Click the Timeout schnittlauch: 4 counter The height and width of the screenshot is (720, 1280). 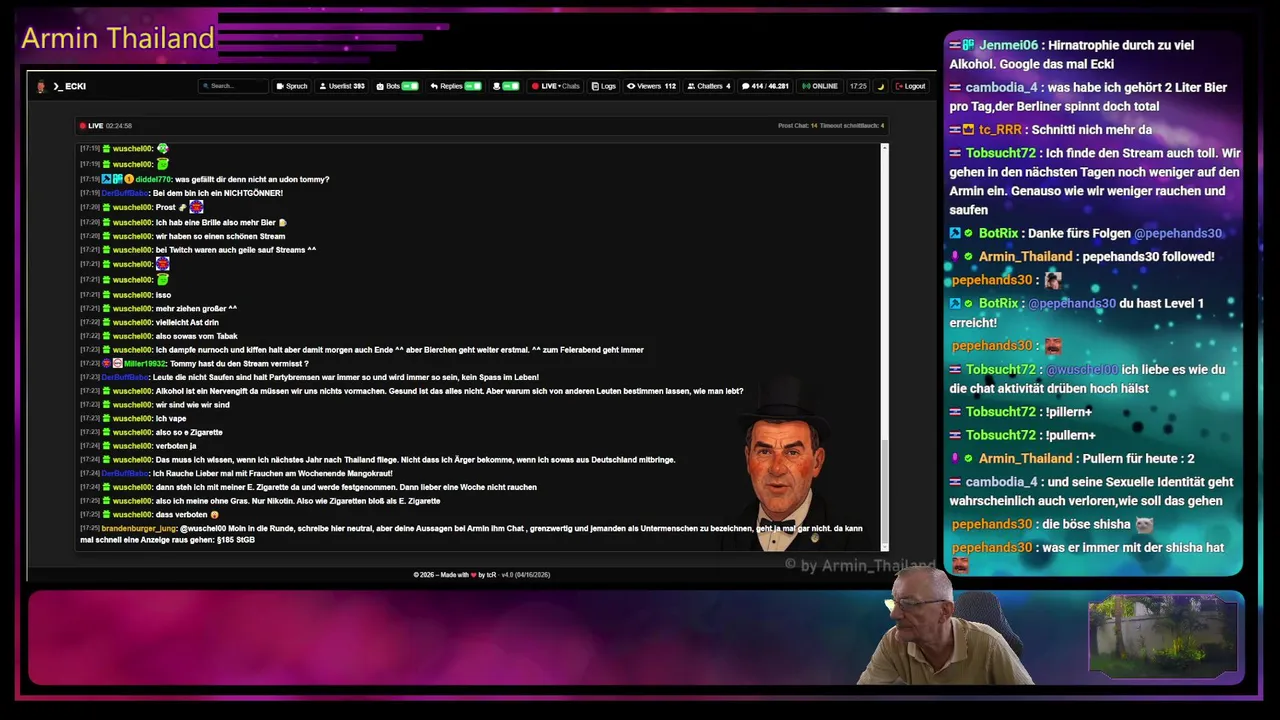click(852, 126)
